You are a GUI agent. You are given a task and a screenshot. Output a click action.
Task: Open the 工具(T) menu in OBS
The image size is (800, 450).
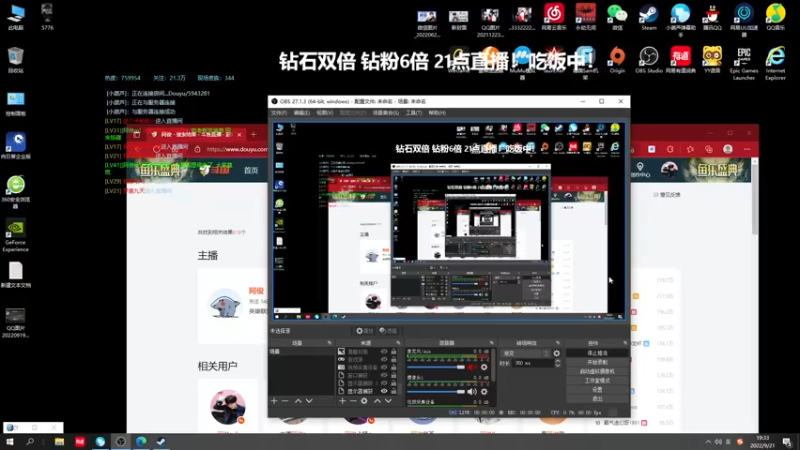[x=414, y=113]
